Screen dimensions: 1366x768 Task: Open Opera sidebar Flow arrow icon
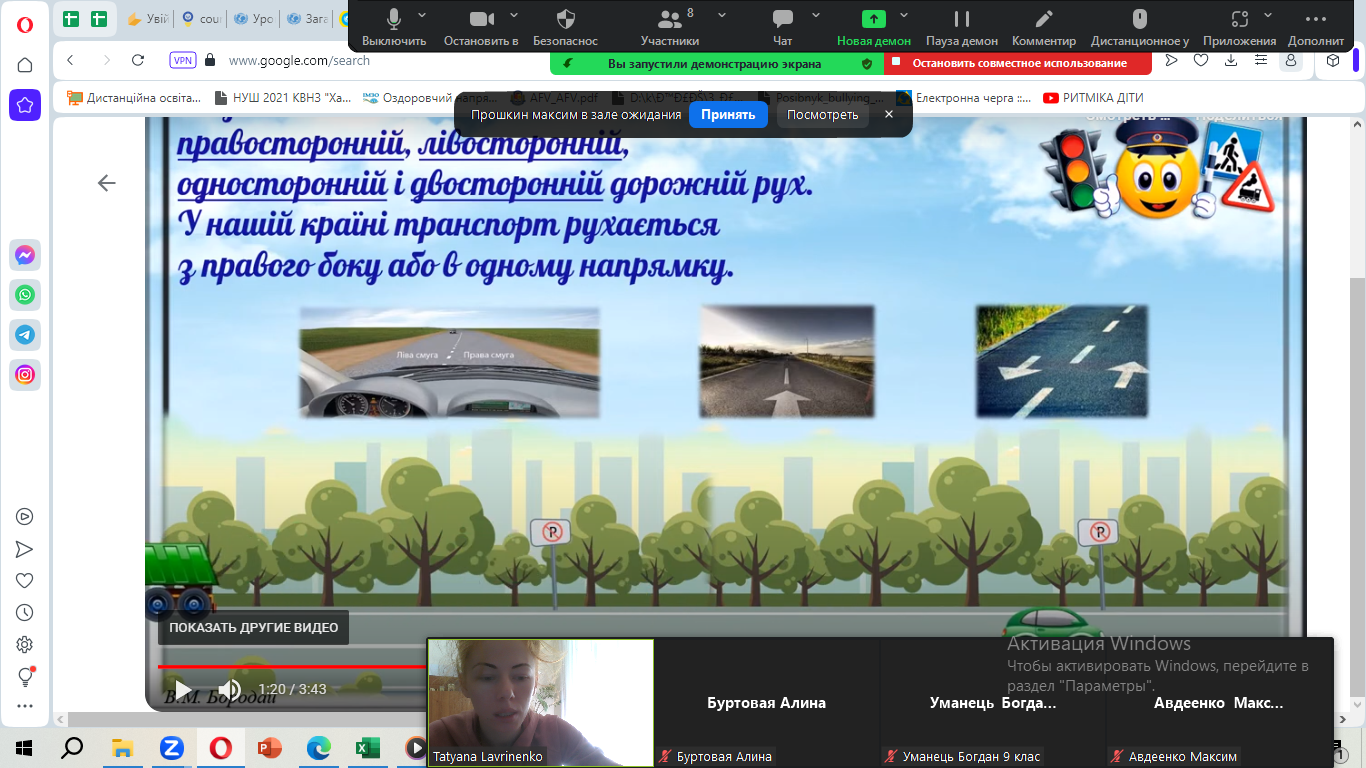(25, 549)
